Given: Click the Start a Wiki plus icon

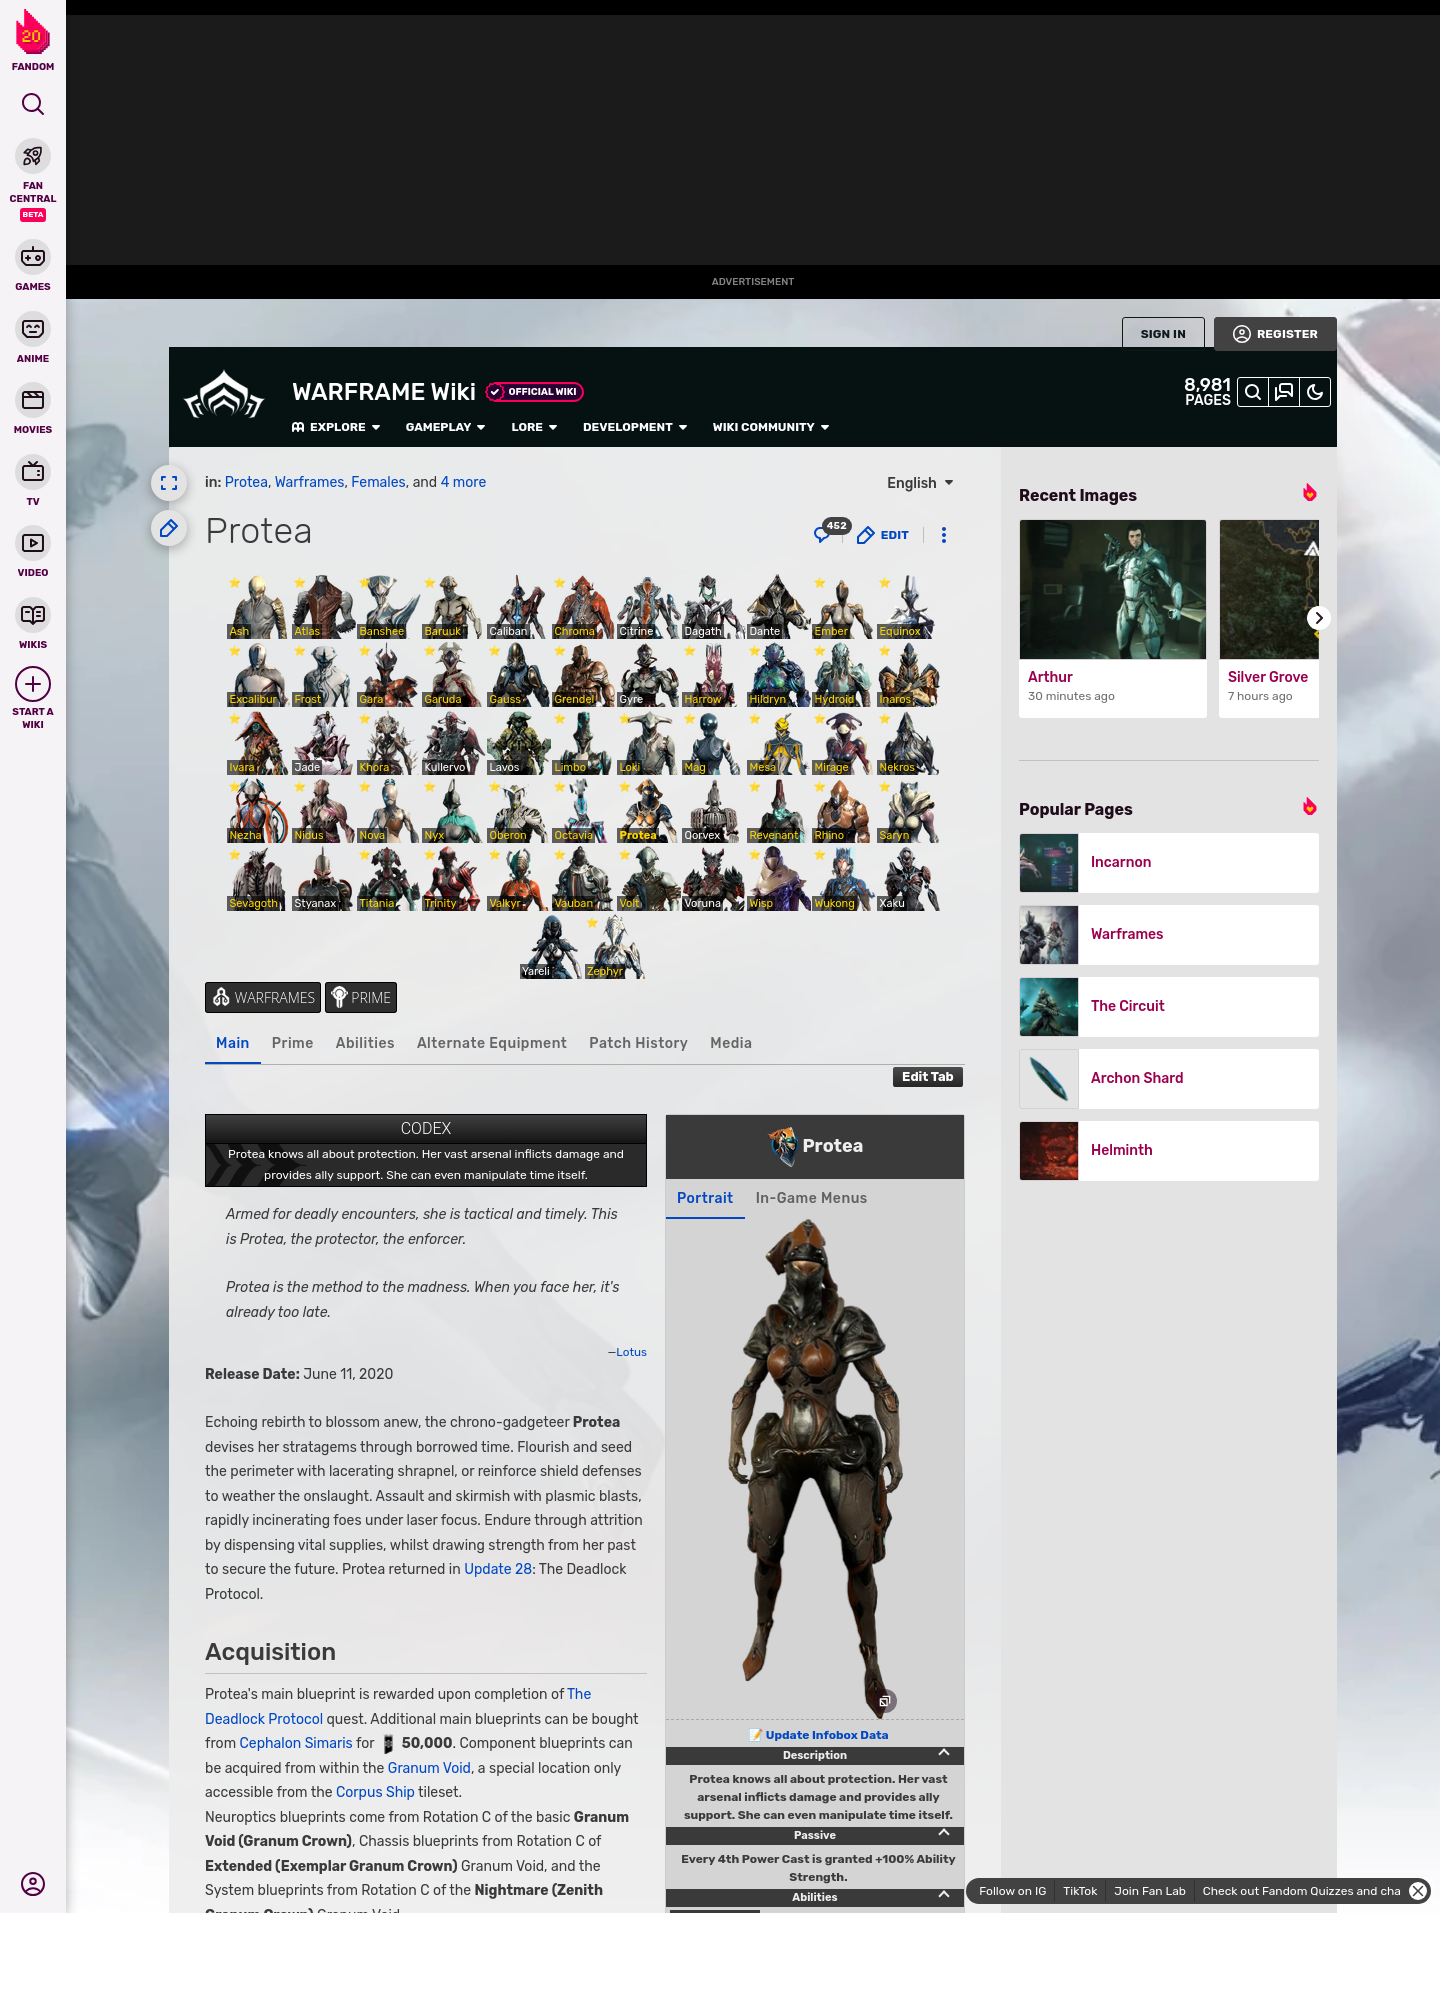Looking at the screenshot, I should (x=33, y=684).
